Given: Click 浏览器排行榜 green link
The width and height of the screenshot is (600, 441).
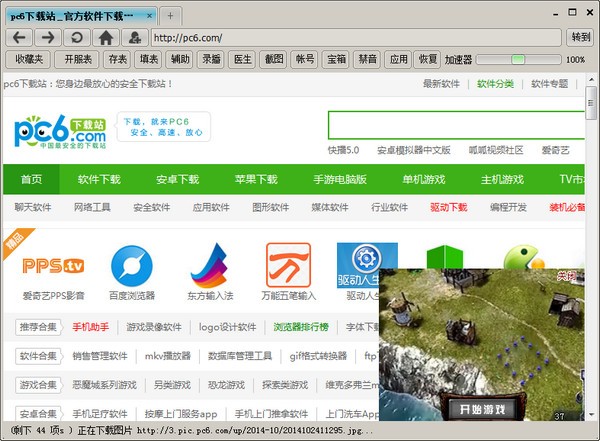Looking at the screenshot, I should (301, 327).
